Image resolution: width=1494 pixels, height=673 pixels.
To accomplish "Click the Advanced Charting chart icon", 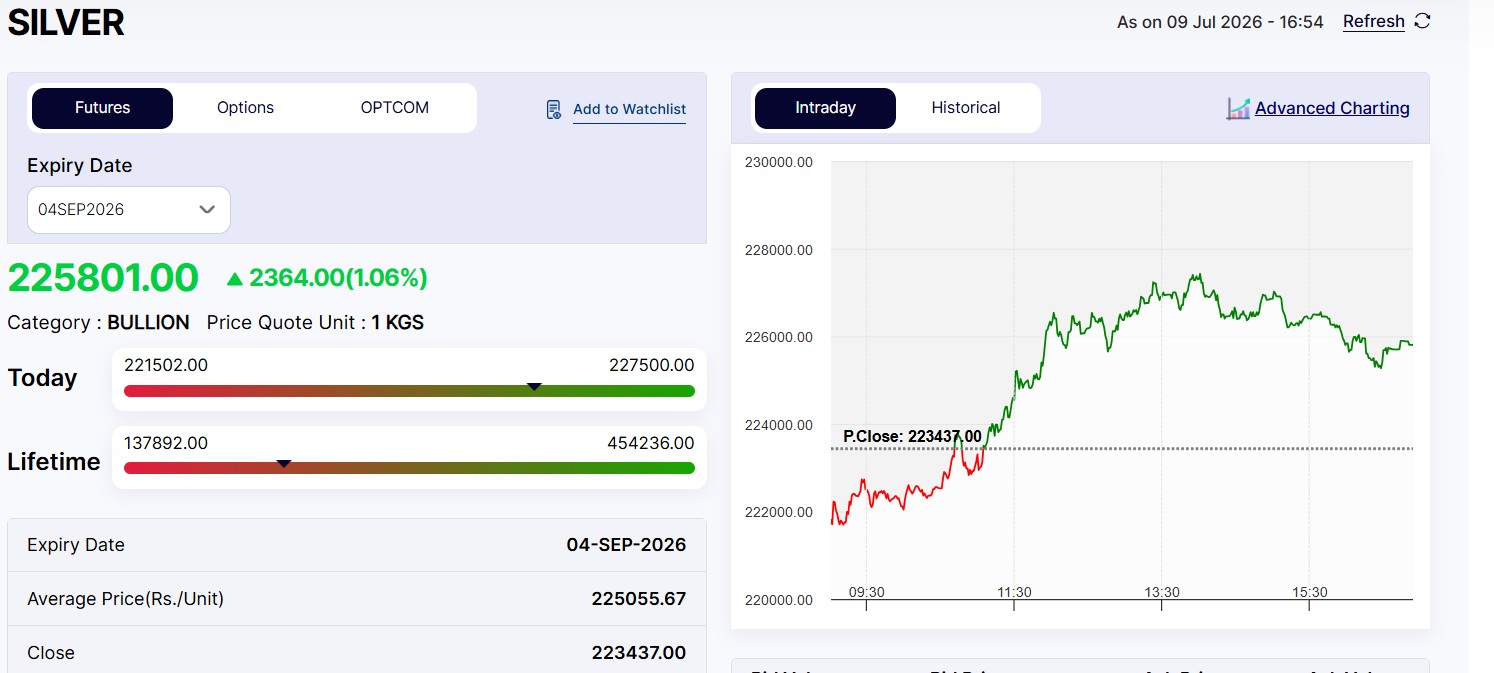I will click(x=1238, y=108).
